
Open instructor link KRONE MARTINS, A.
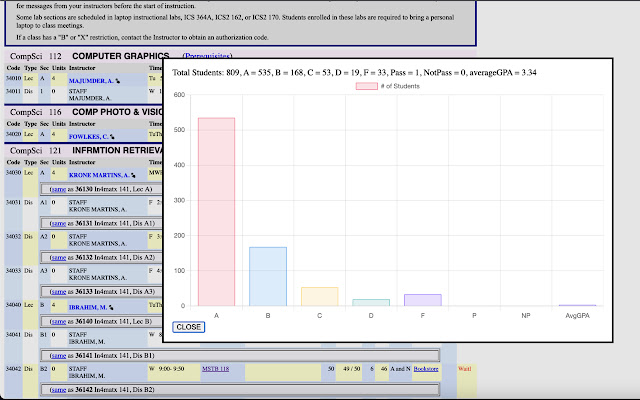click(99, 175)
